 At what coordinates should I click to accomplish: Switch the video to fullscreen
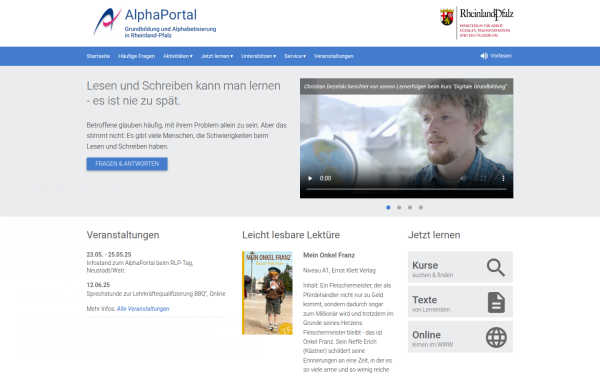483,178
